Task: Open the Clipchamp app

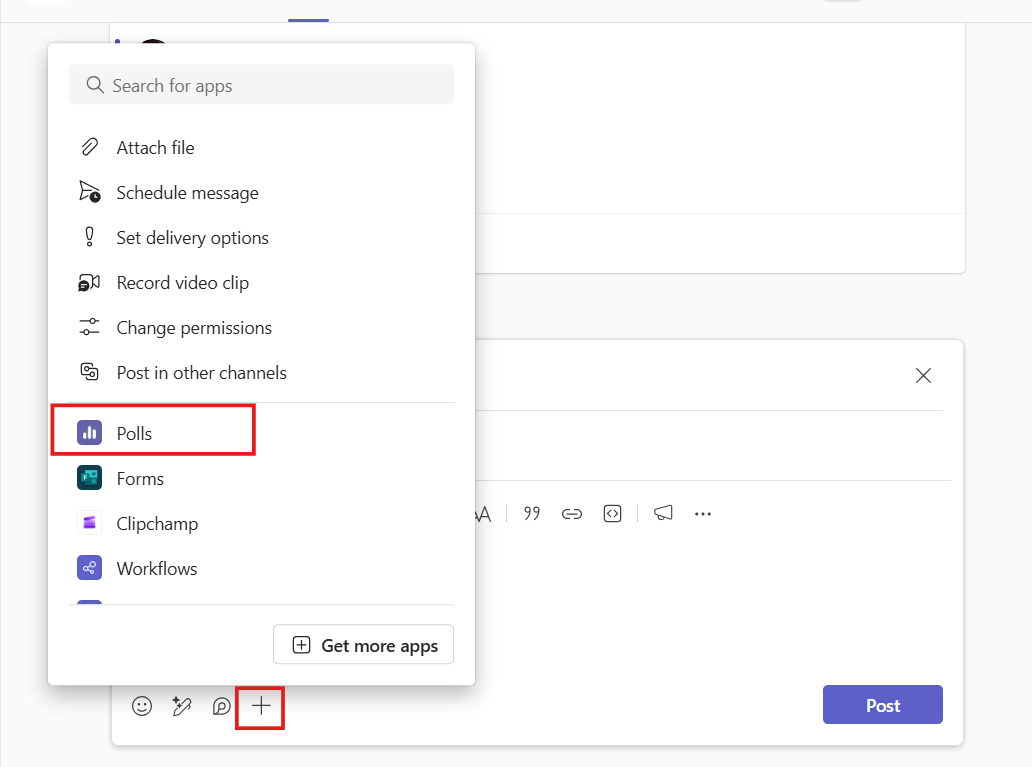Action: (x=157, y=524)
